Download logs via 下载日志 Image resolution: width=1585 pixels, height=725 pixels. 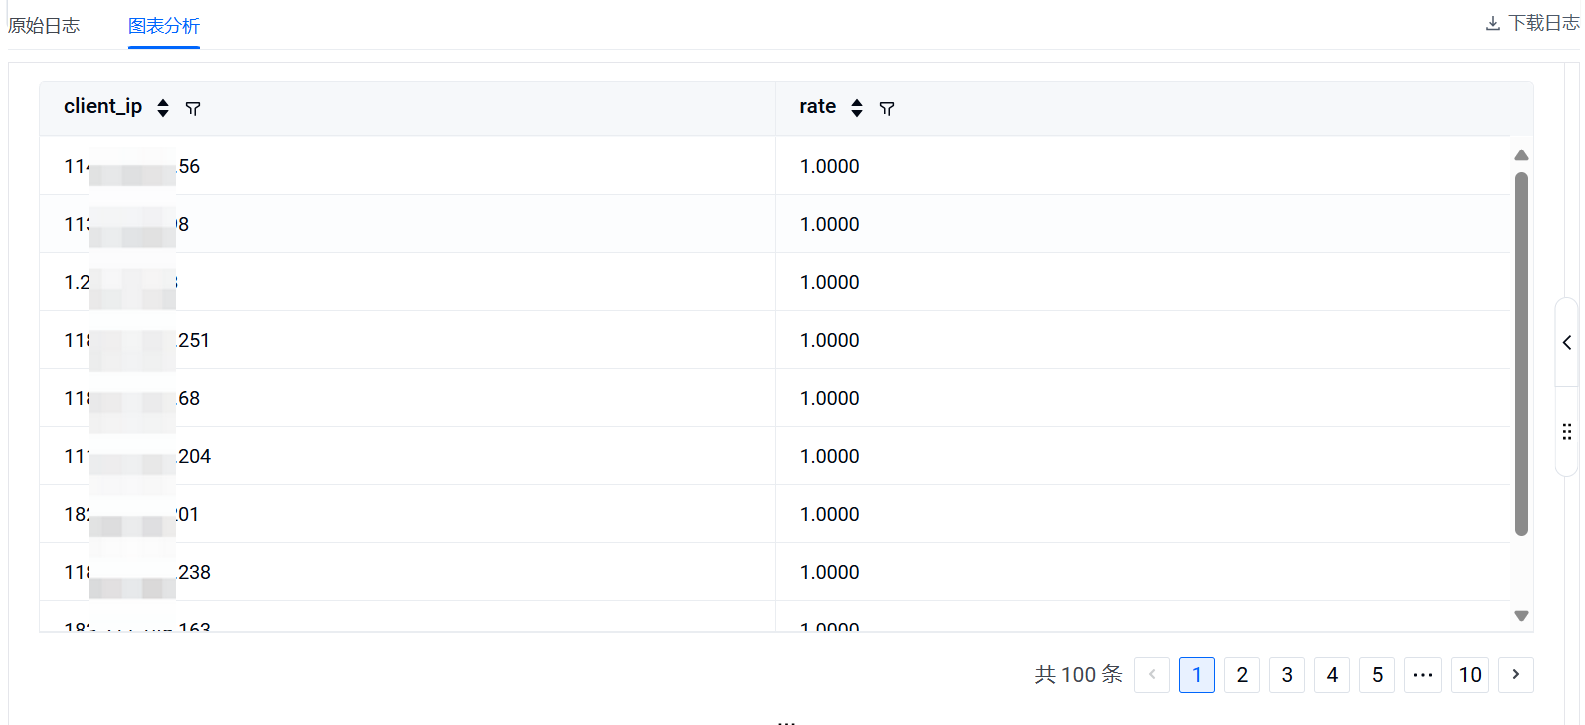point(1532,23)
